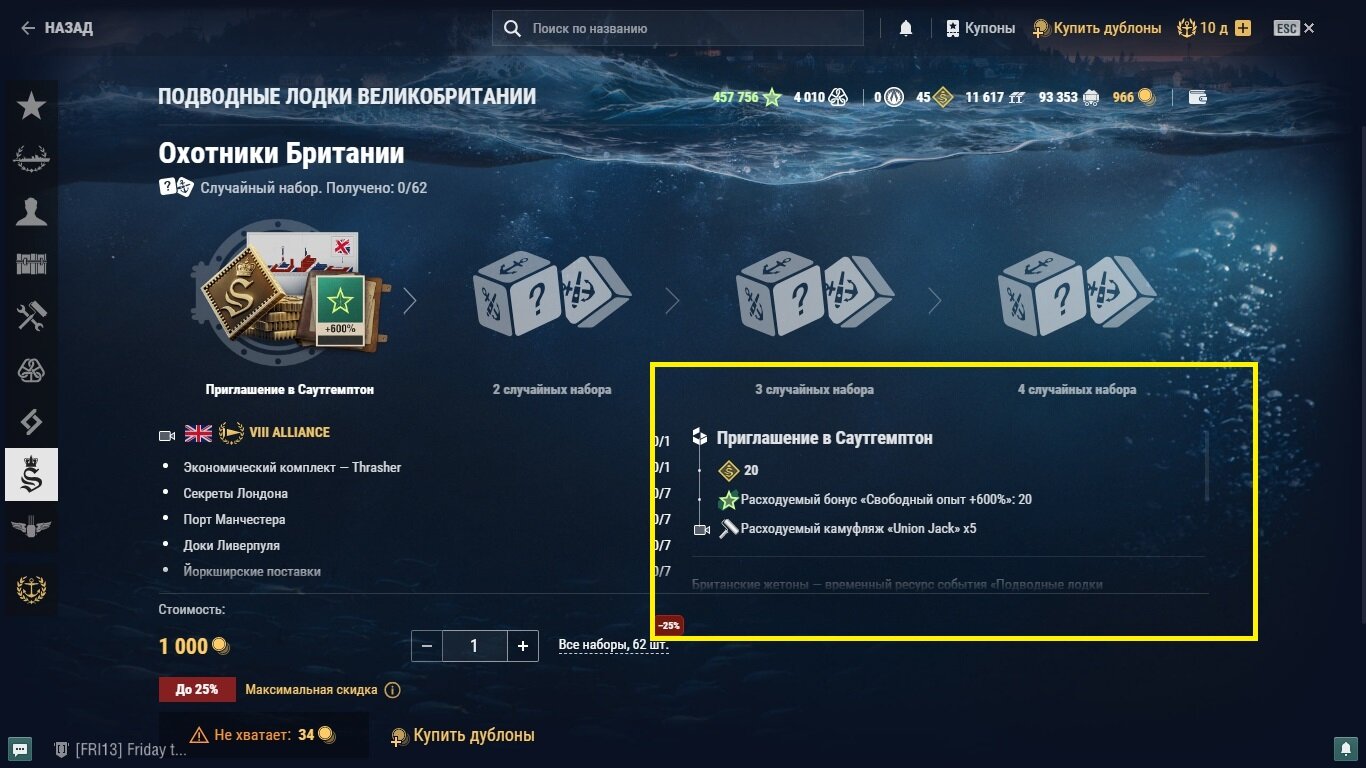The image size is (1366, 768).
Task: Click the info icon beside Максимальная скидка
Action: tap(393, 690)
